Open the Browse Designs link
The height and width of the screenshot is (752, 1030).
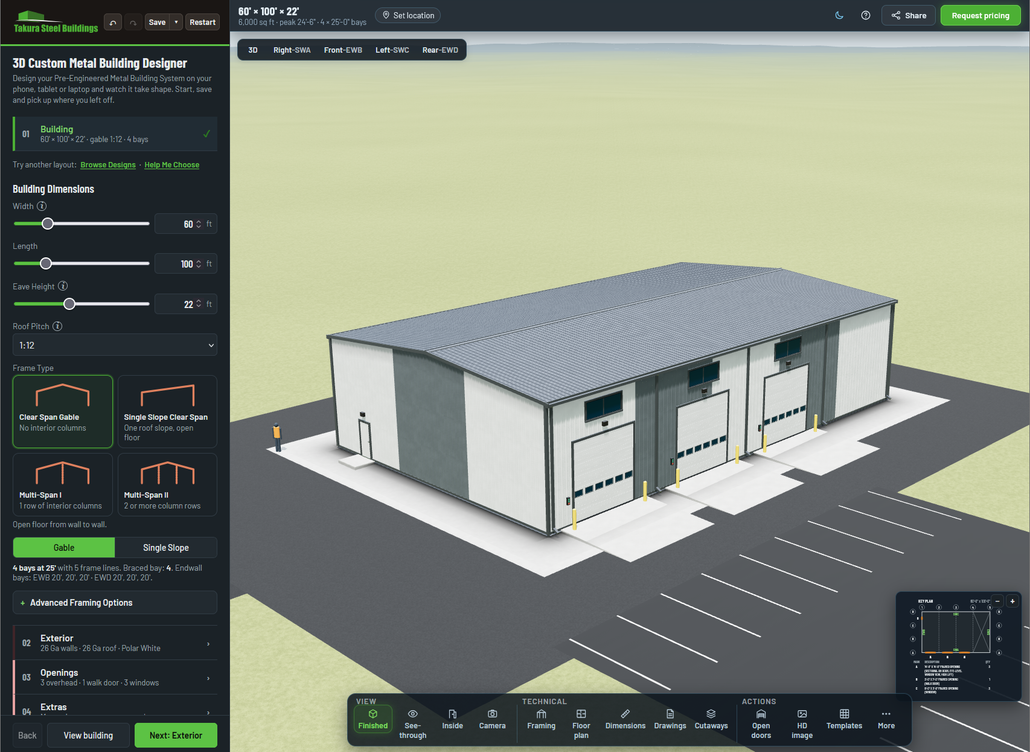click(x=108, y=165)
